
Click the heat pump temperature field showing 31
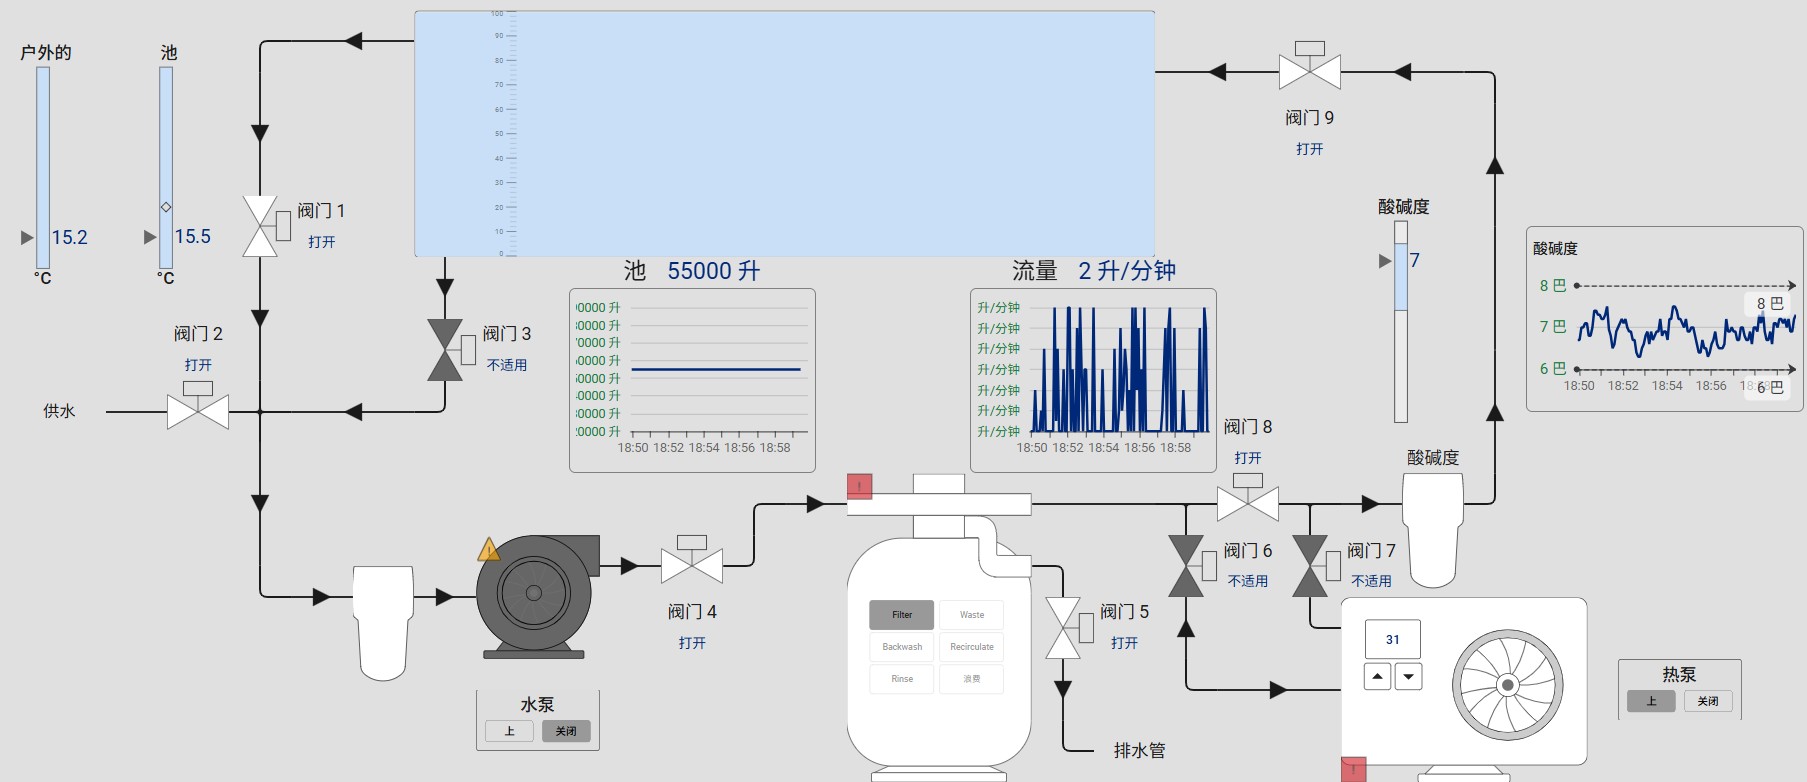(x=1392, y=640)
